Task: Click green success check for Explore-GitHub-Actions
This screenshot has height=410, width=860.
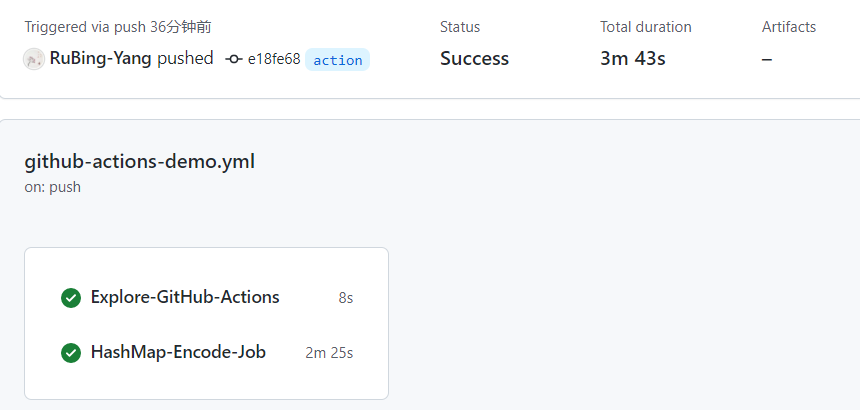Action: point(71,298)
